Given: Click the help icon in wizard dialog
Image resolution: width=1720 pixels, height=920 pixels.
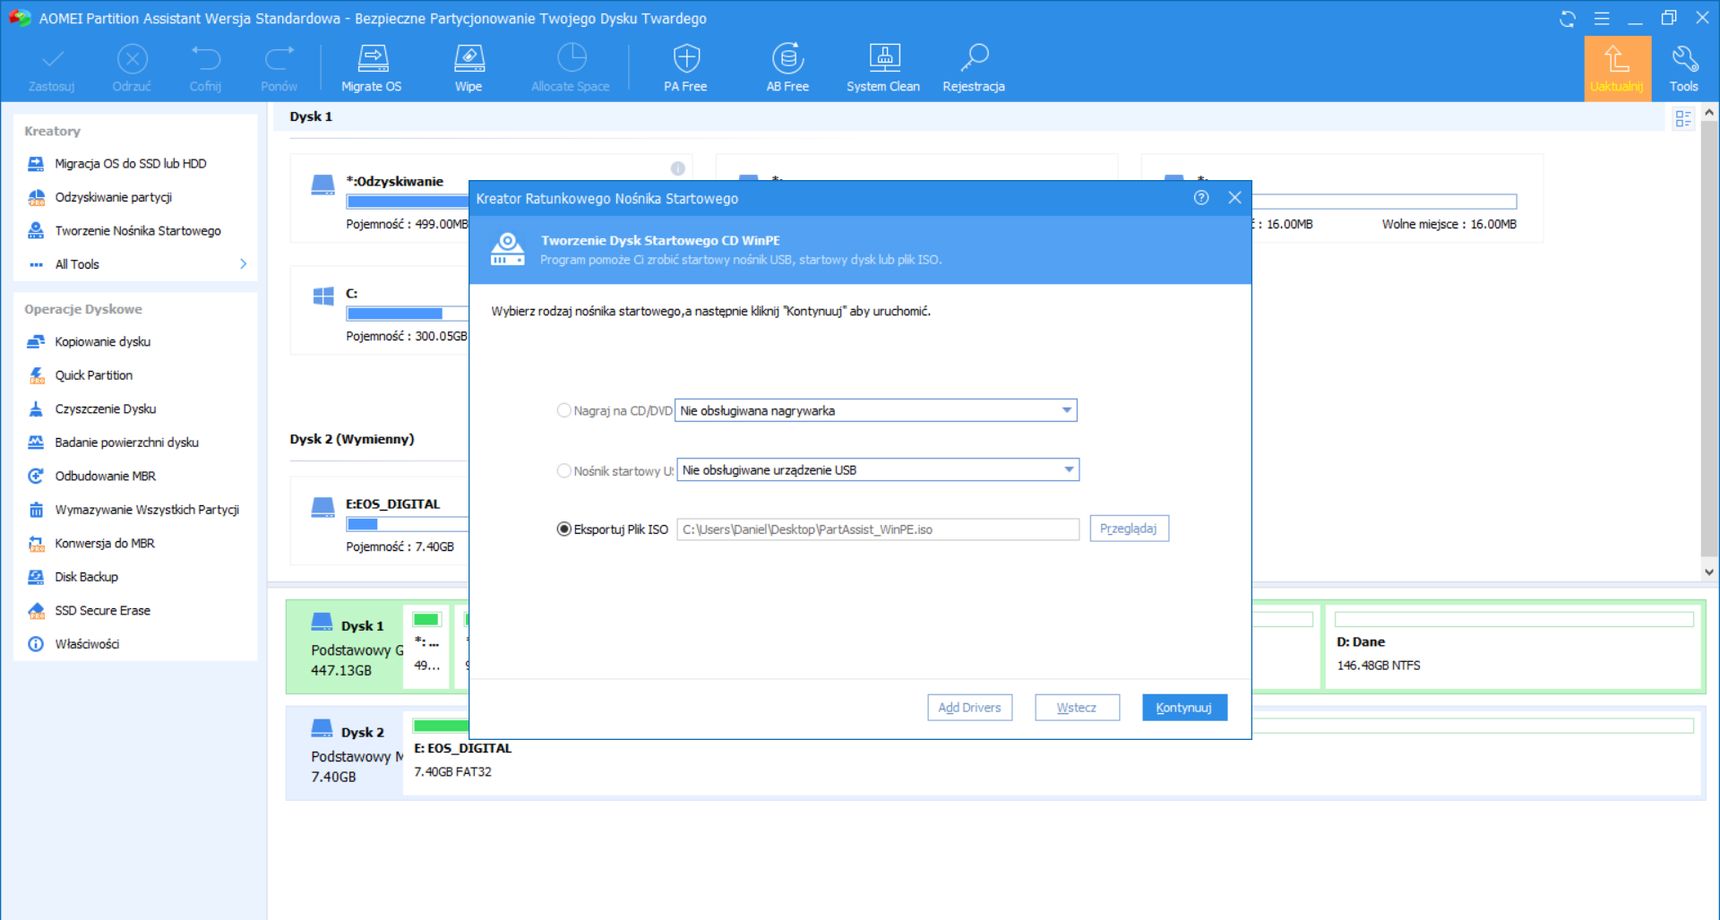Looking at the screenshot, I should tap(1201, 198).
